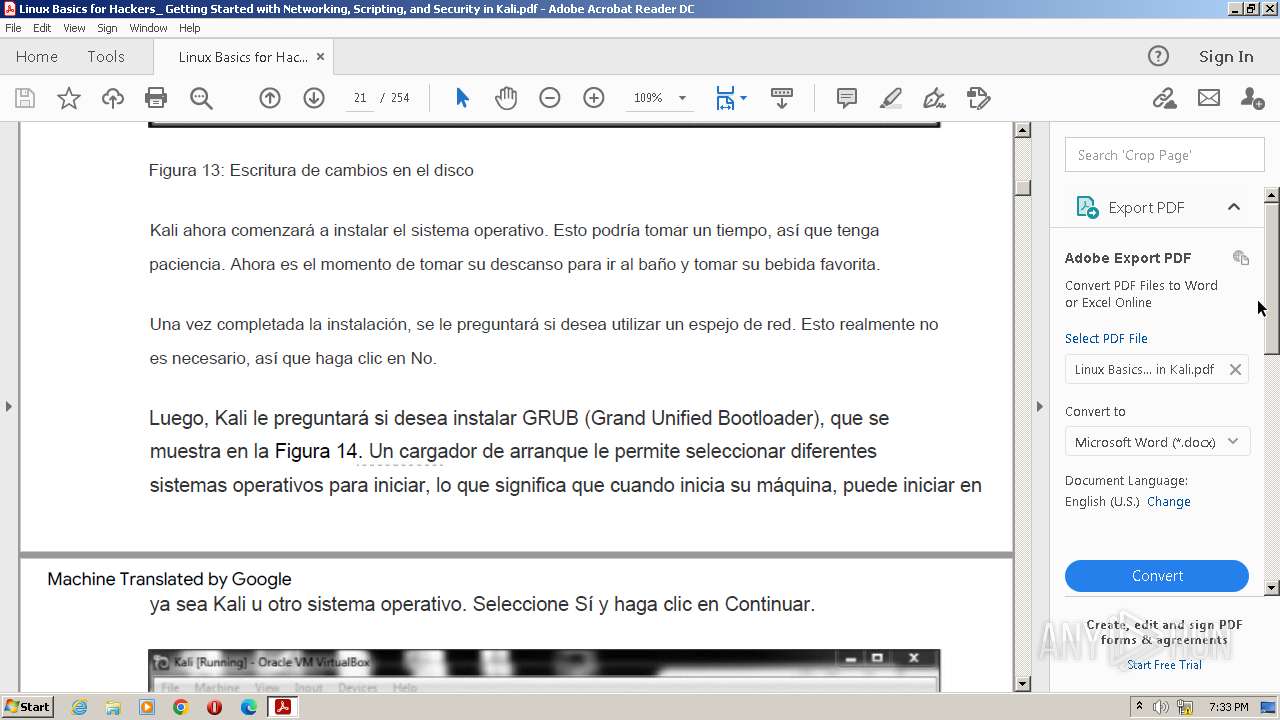Viewport: 1280px width, 720px height.
Task: Open the Figura 14 link
Action: (x=316, y=451)
